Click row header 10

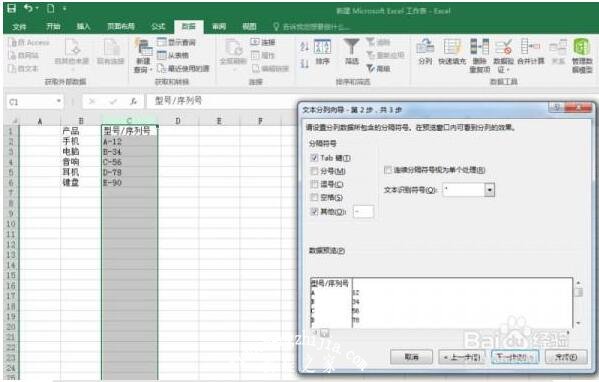(x=11, y=224)
